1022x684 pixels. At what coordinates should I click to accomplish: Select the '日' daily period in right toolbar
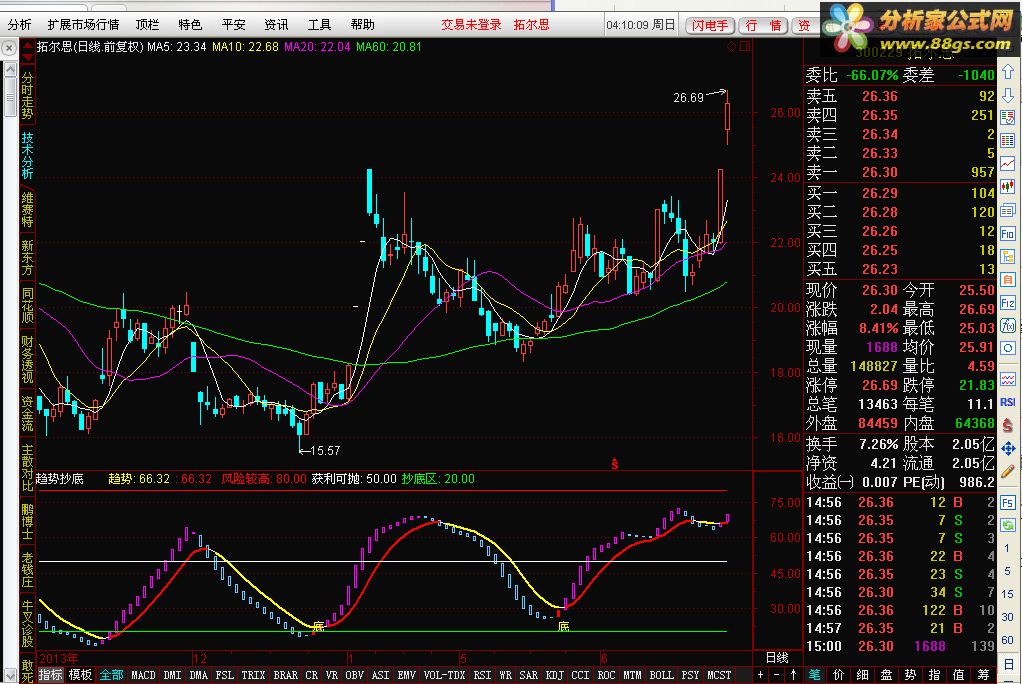[1008, 664]
